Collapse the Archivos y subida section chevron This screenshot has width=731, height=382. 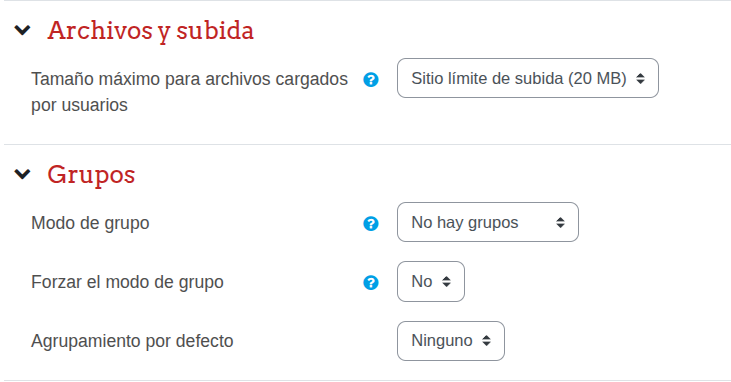point(22,31)
